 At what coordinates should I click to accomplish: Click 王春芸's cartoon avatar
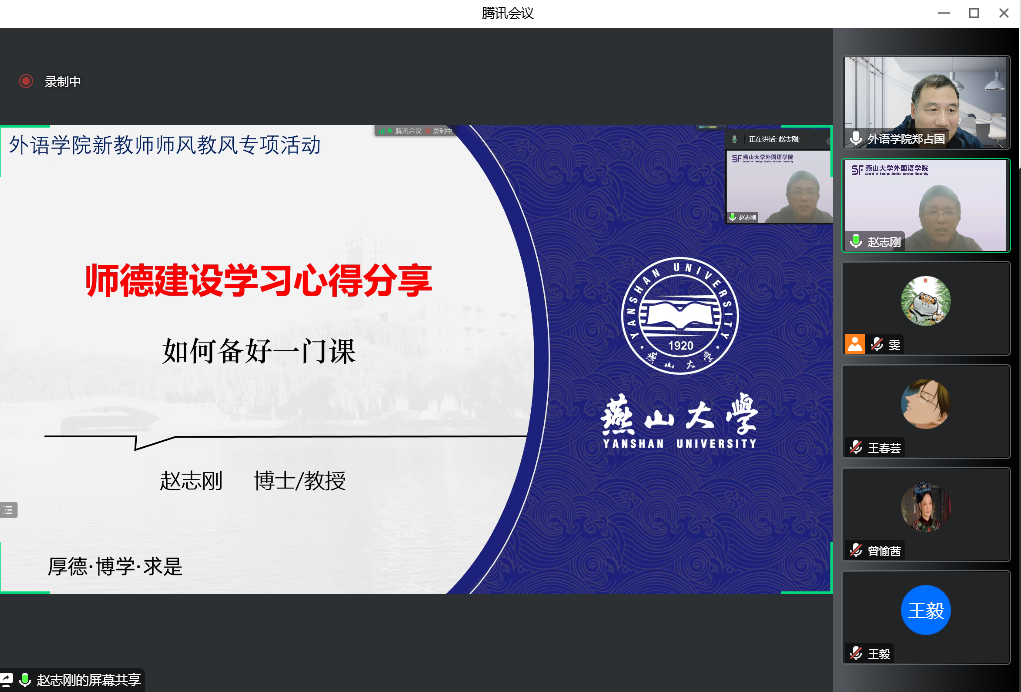click(x=926, y=403)
